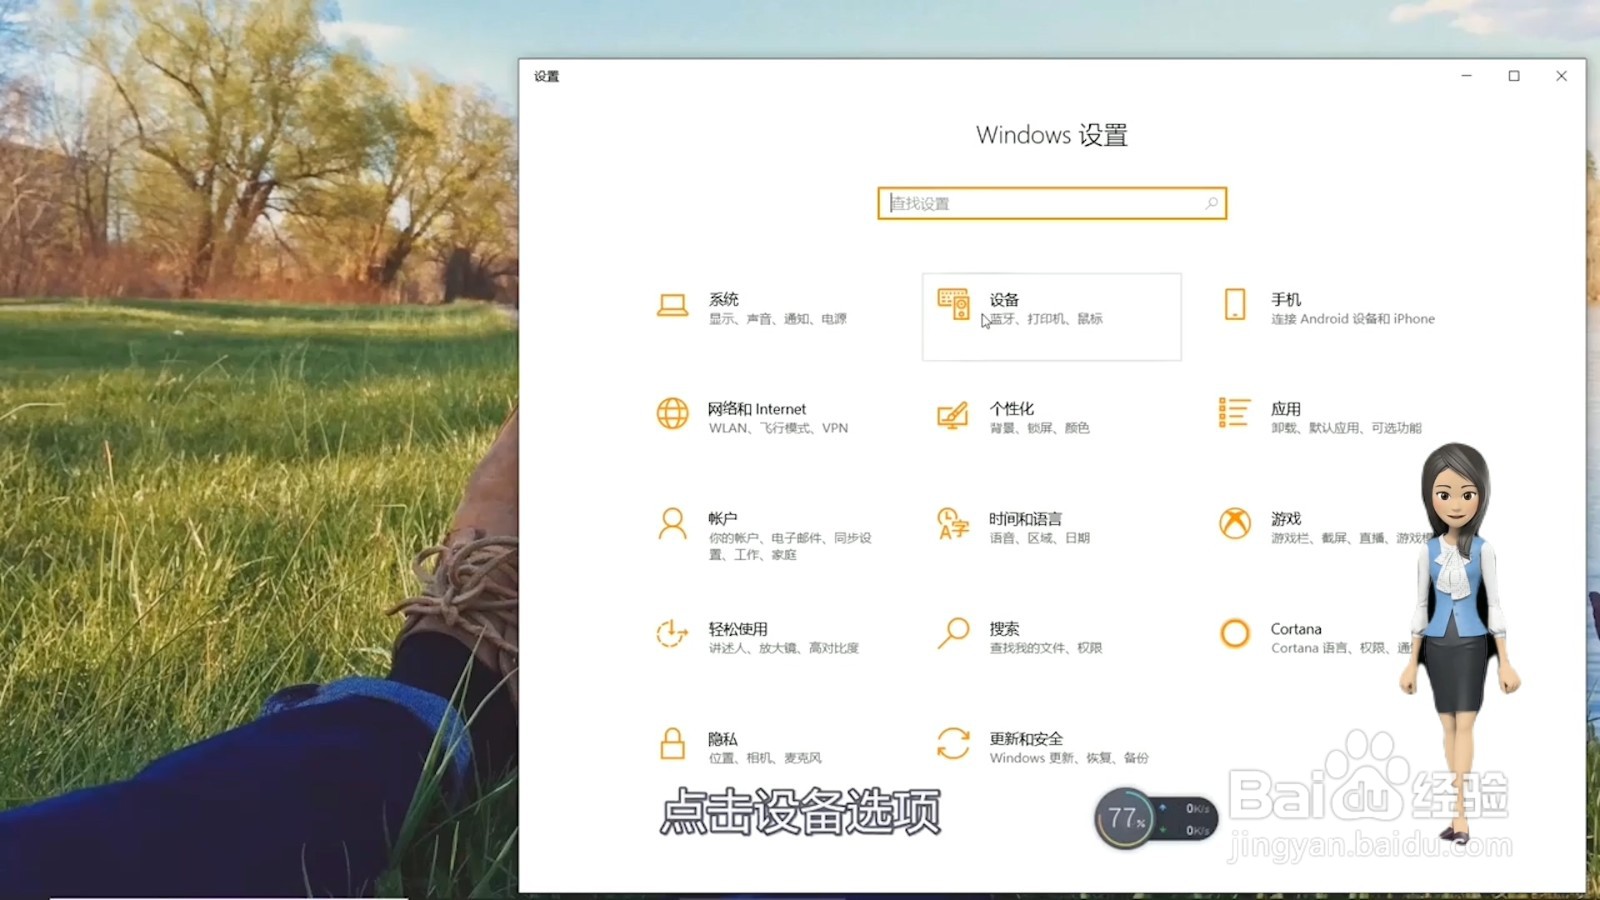
Task: Open the 系统 laptop icon
Action: pyautogui.click(x=672, y=306)
